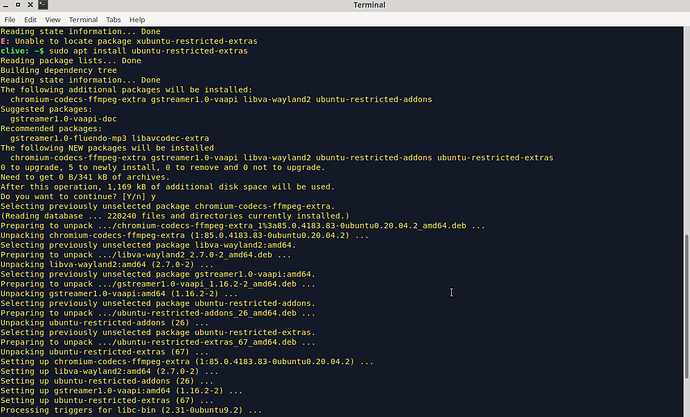Click the scrollbar track above the thumb
This screenshot has height=417, width=690.
click(x=687, y=131)
